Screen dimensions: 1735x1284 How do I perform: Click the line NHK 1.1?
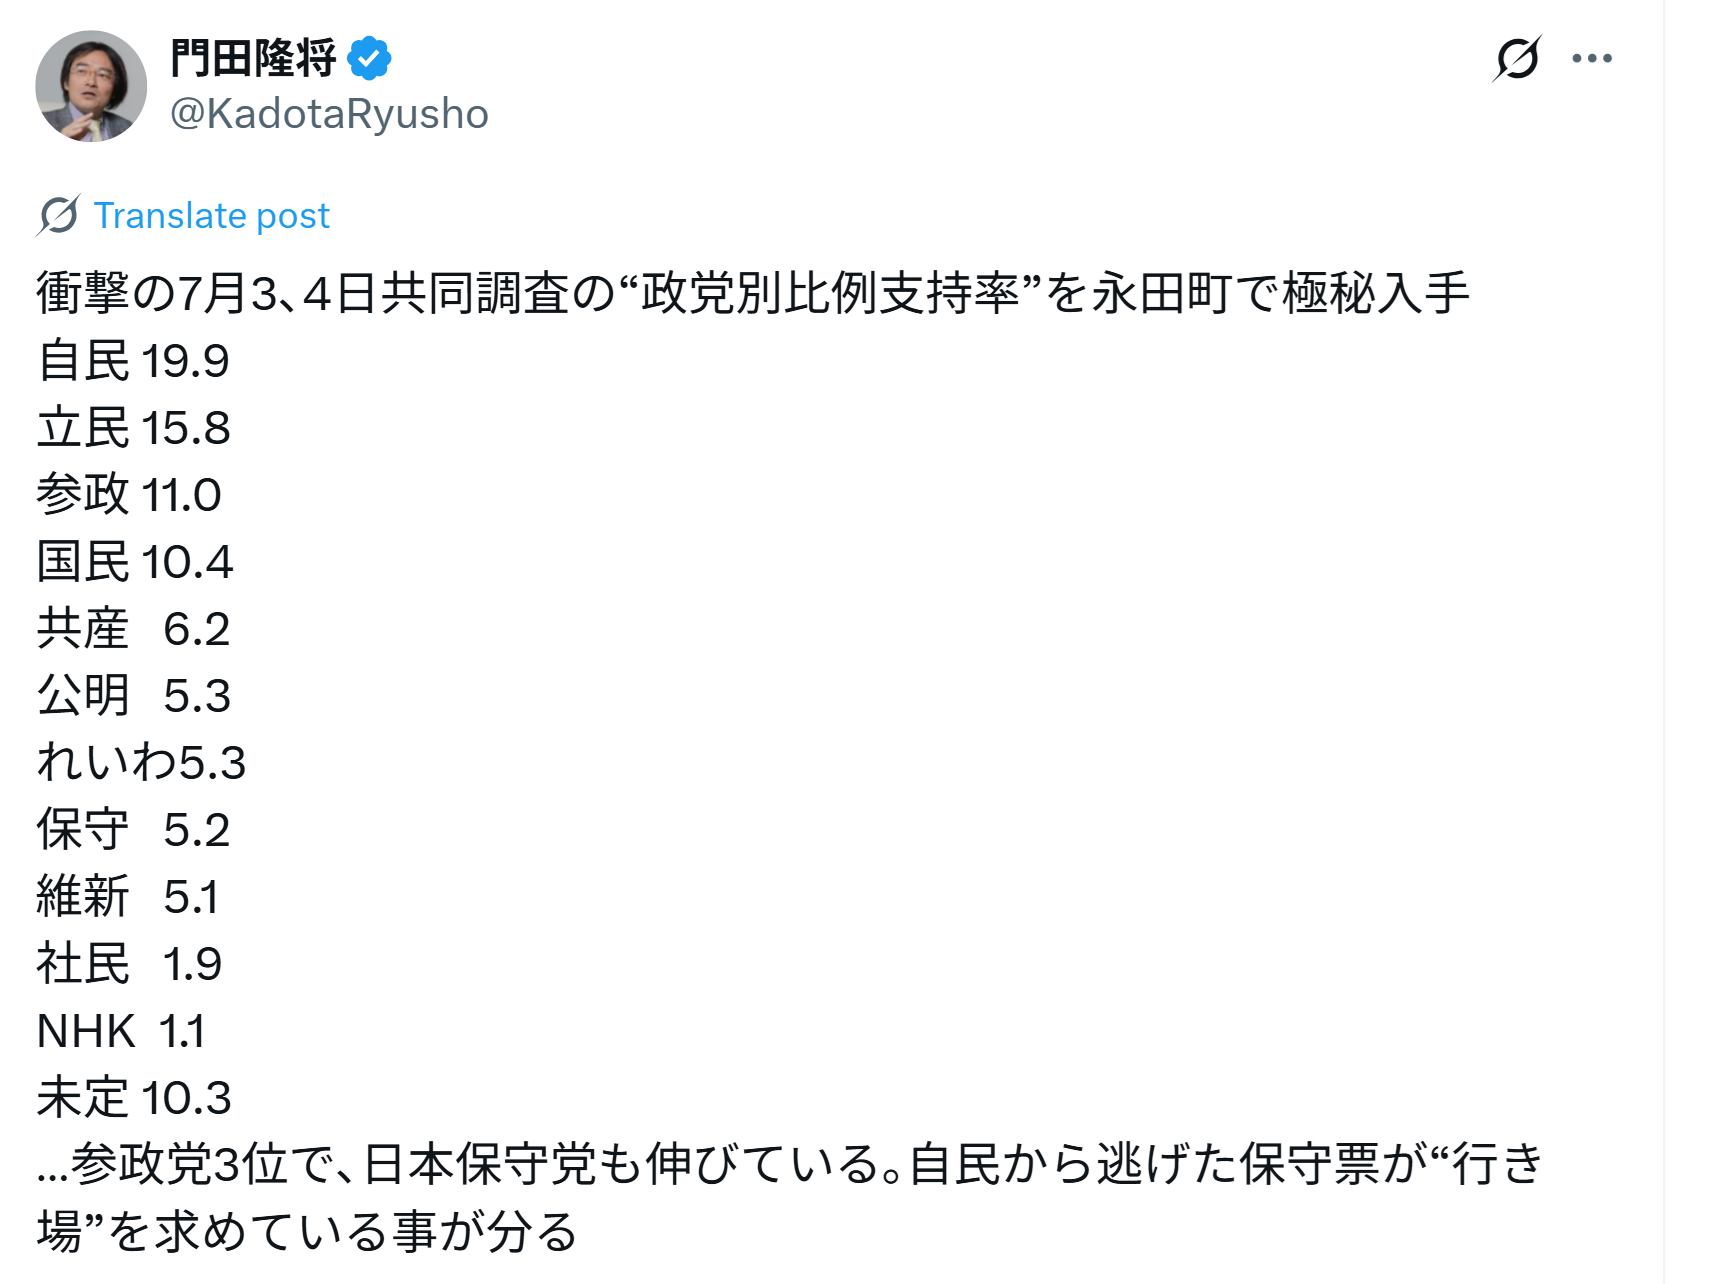pyautogui.click(x=121, y=1030)
